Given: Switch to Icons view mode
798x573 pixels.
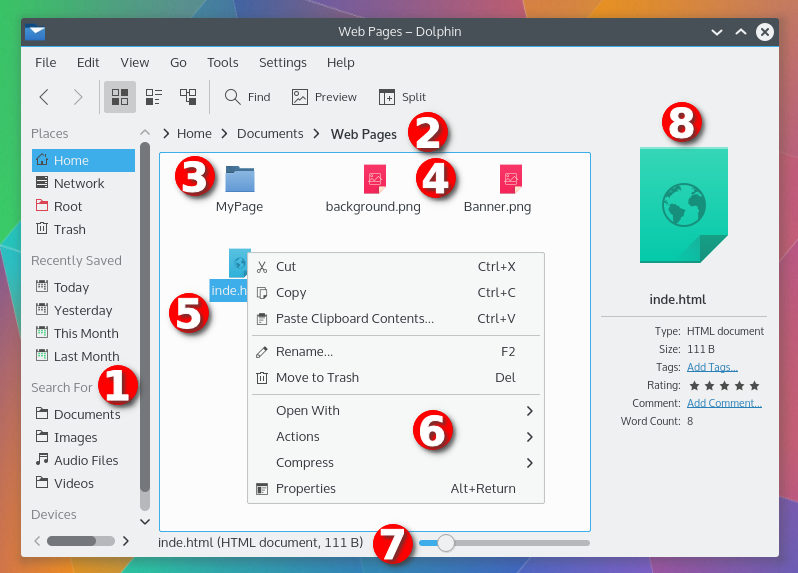Looking at the screenshot, I should 120,97.
